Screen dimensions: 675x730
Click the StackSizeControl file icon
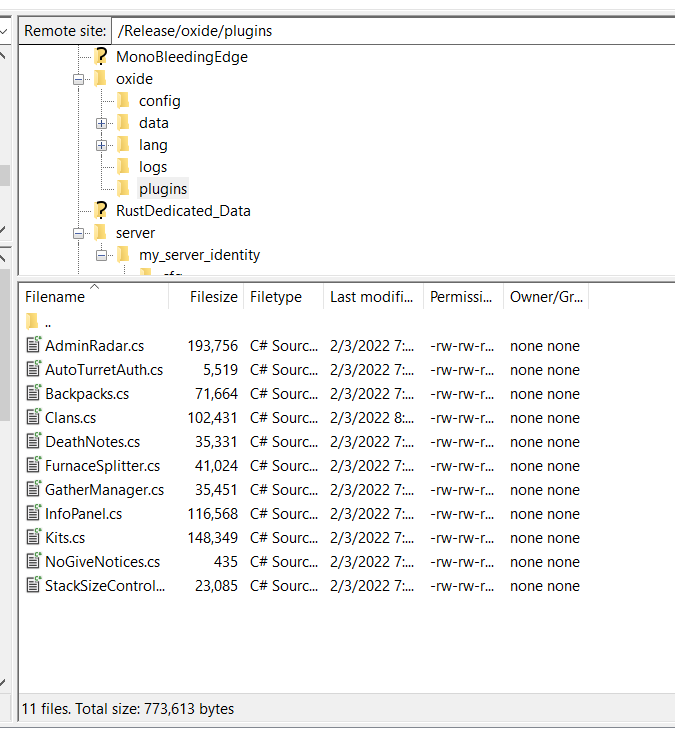[34, 585]
